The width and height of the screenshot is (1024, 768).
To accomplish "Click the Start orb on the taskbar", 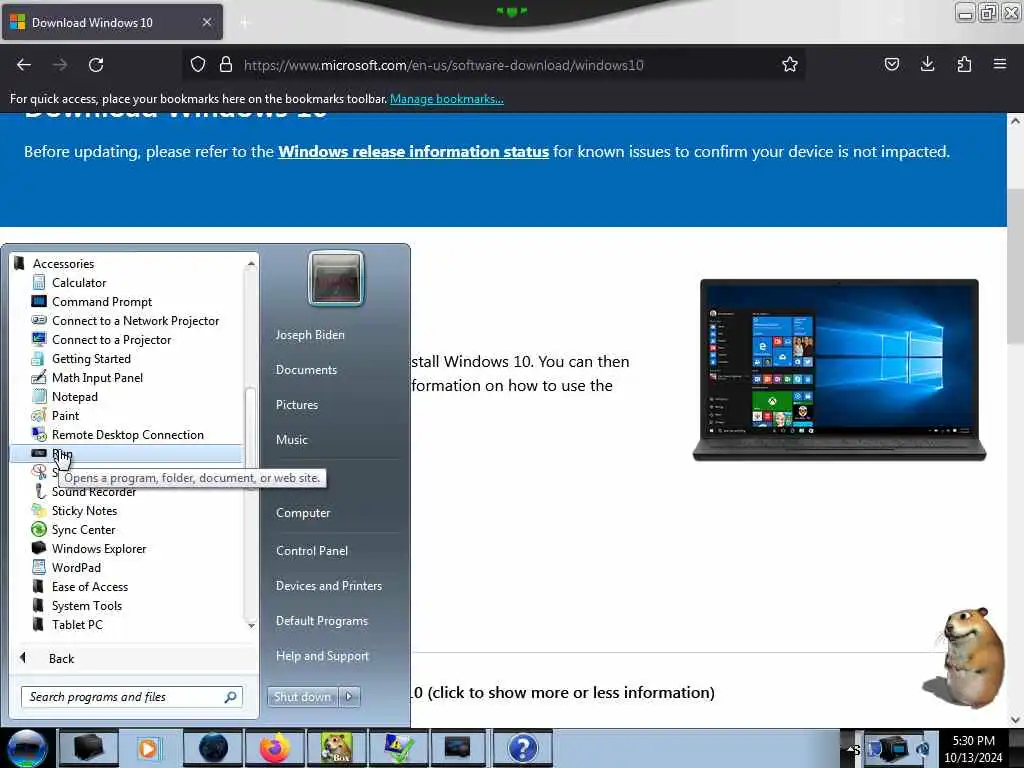I will 27,748.
